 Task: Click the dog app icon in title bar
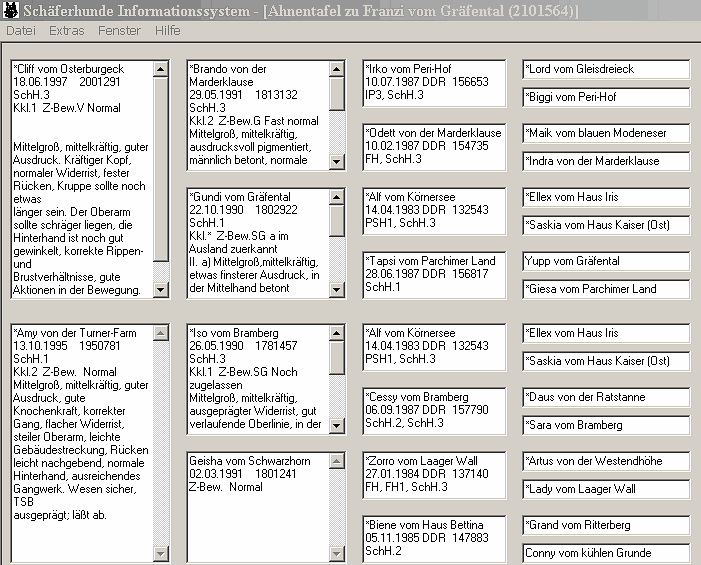click(x=11, y=10)
